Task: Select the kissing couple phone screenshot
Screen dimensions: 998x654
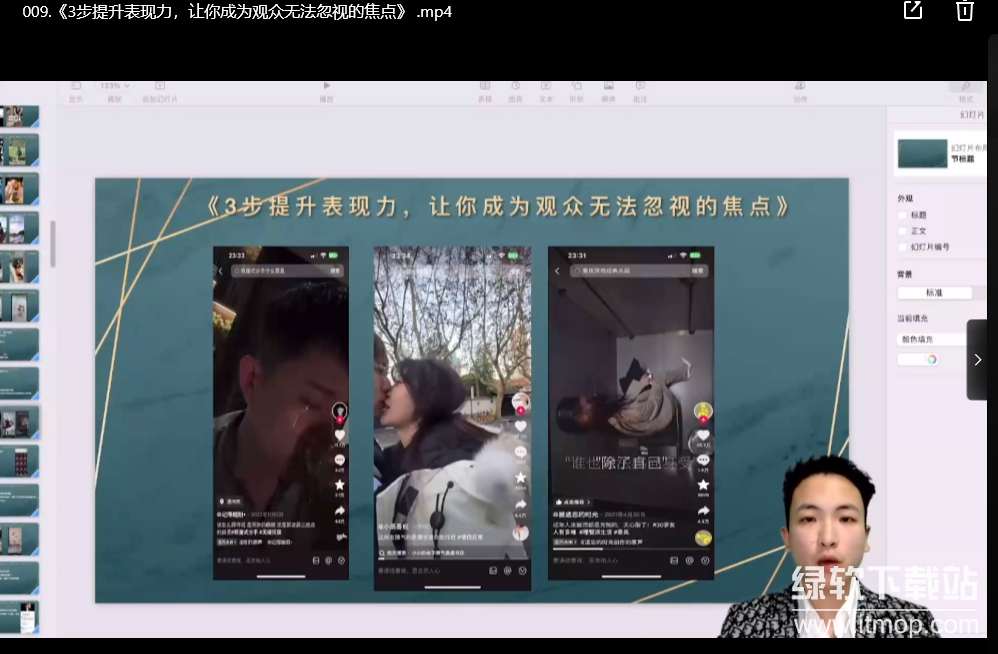Action: pyautogui.click(x=453, y=419)
